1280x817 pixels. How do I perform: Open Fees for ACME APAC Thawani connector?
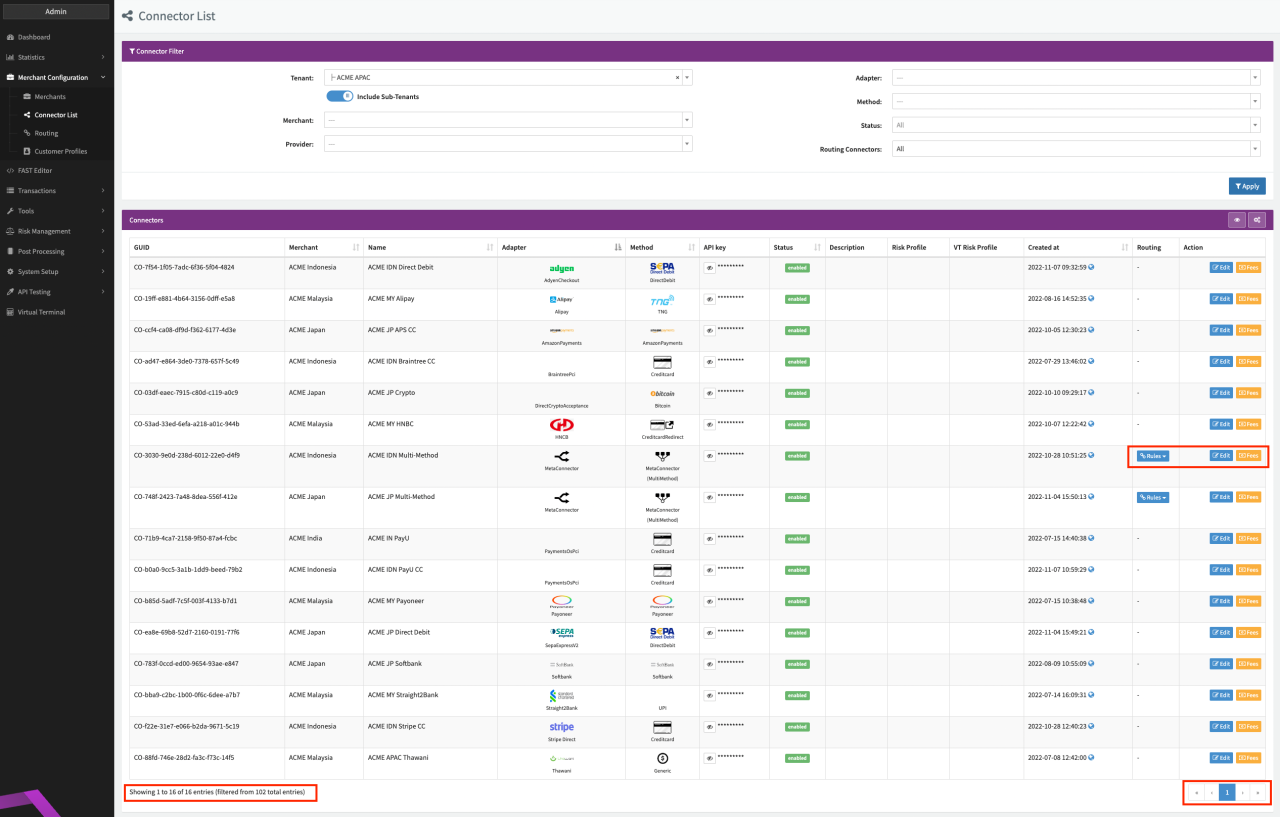tap(1248, 758)
